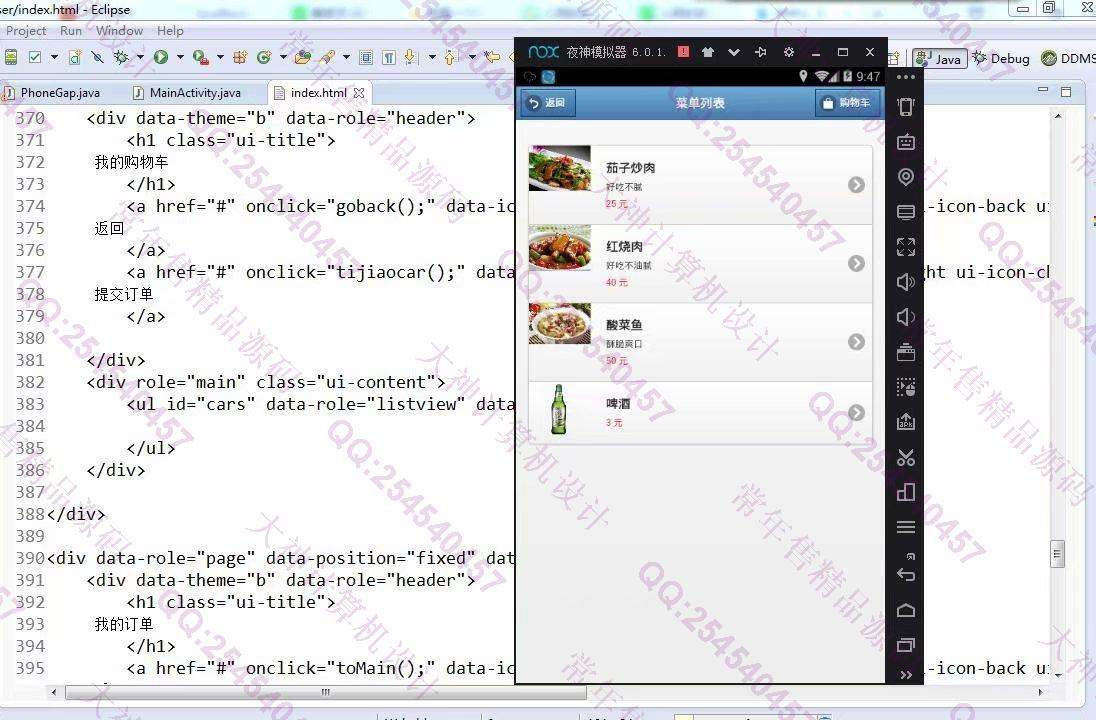Click the Open Type folder toolbar icon
Viewport: 1096px width, 720px height.
303,57
